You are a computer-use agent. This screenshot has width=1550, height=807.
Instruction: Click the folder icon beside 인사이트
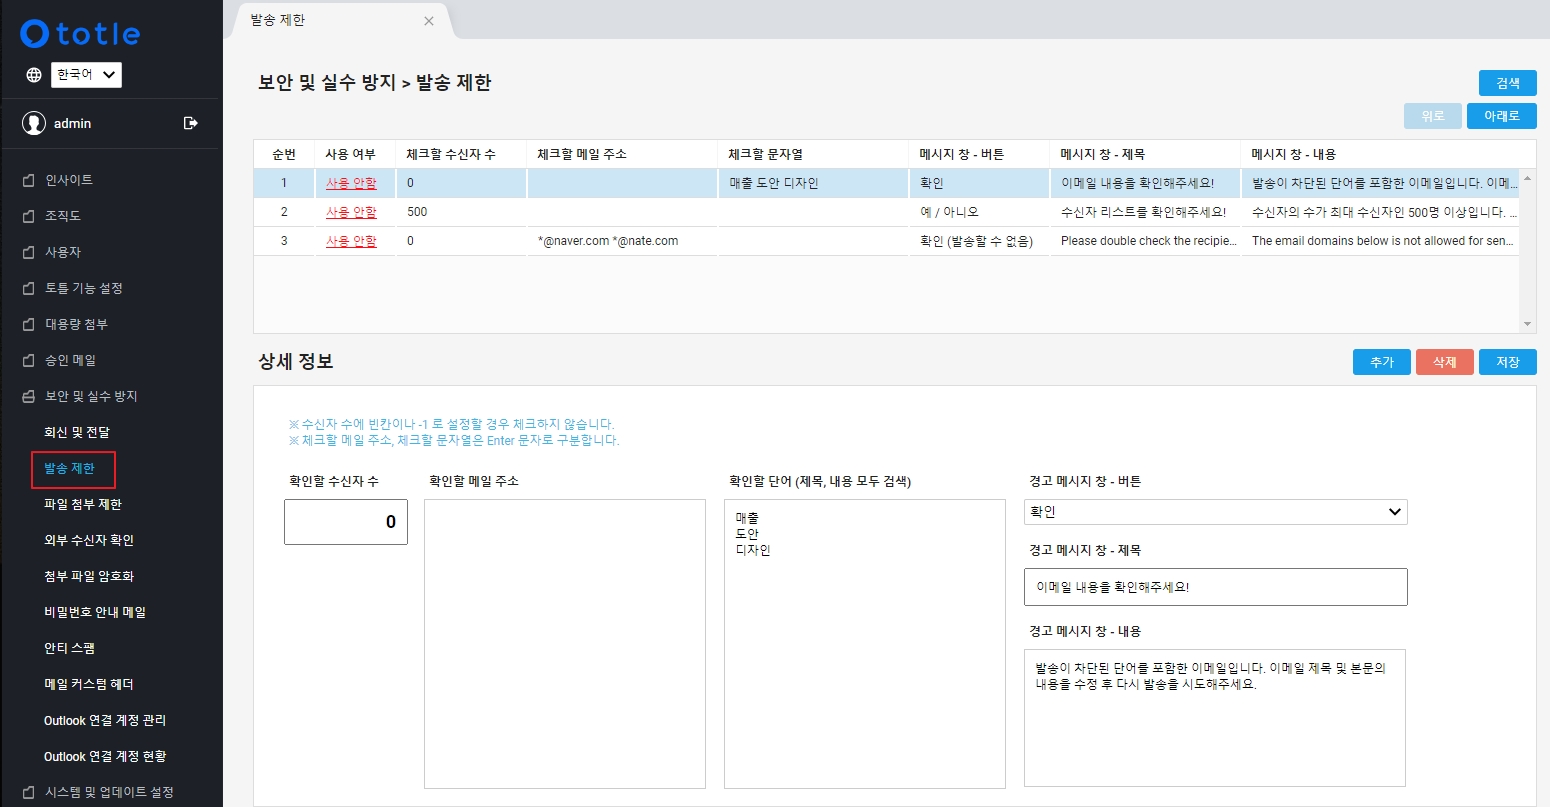(29, 180)
